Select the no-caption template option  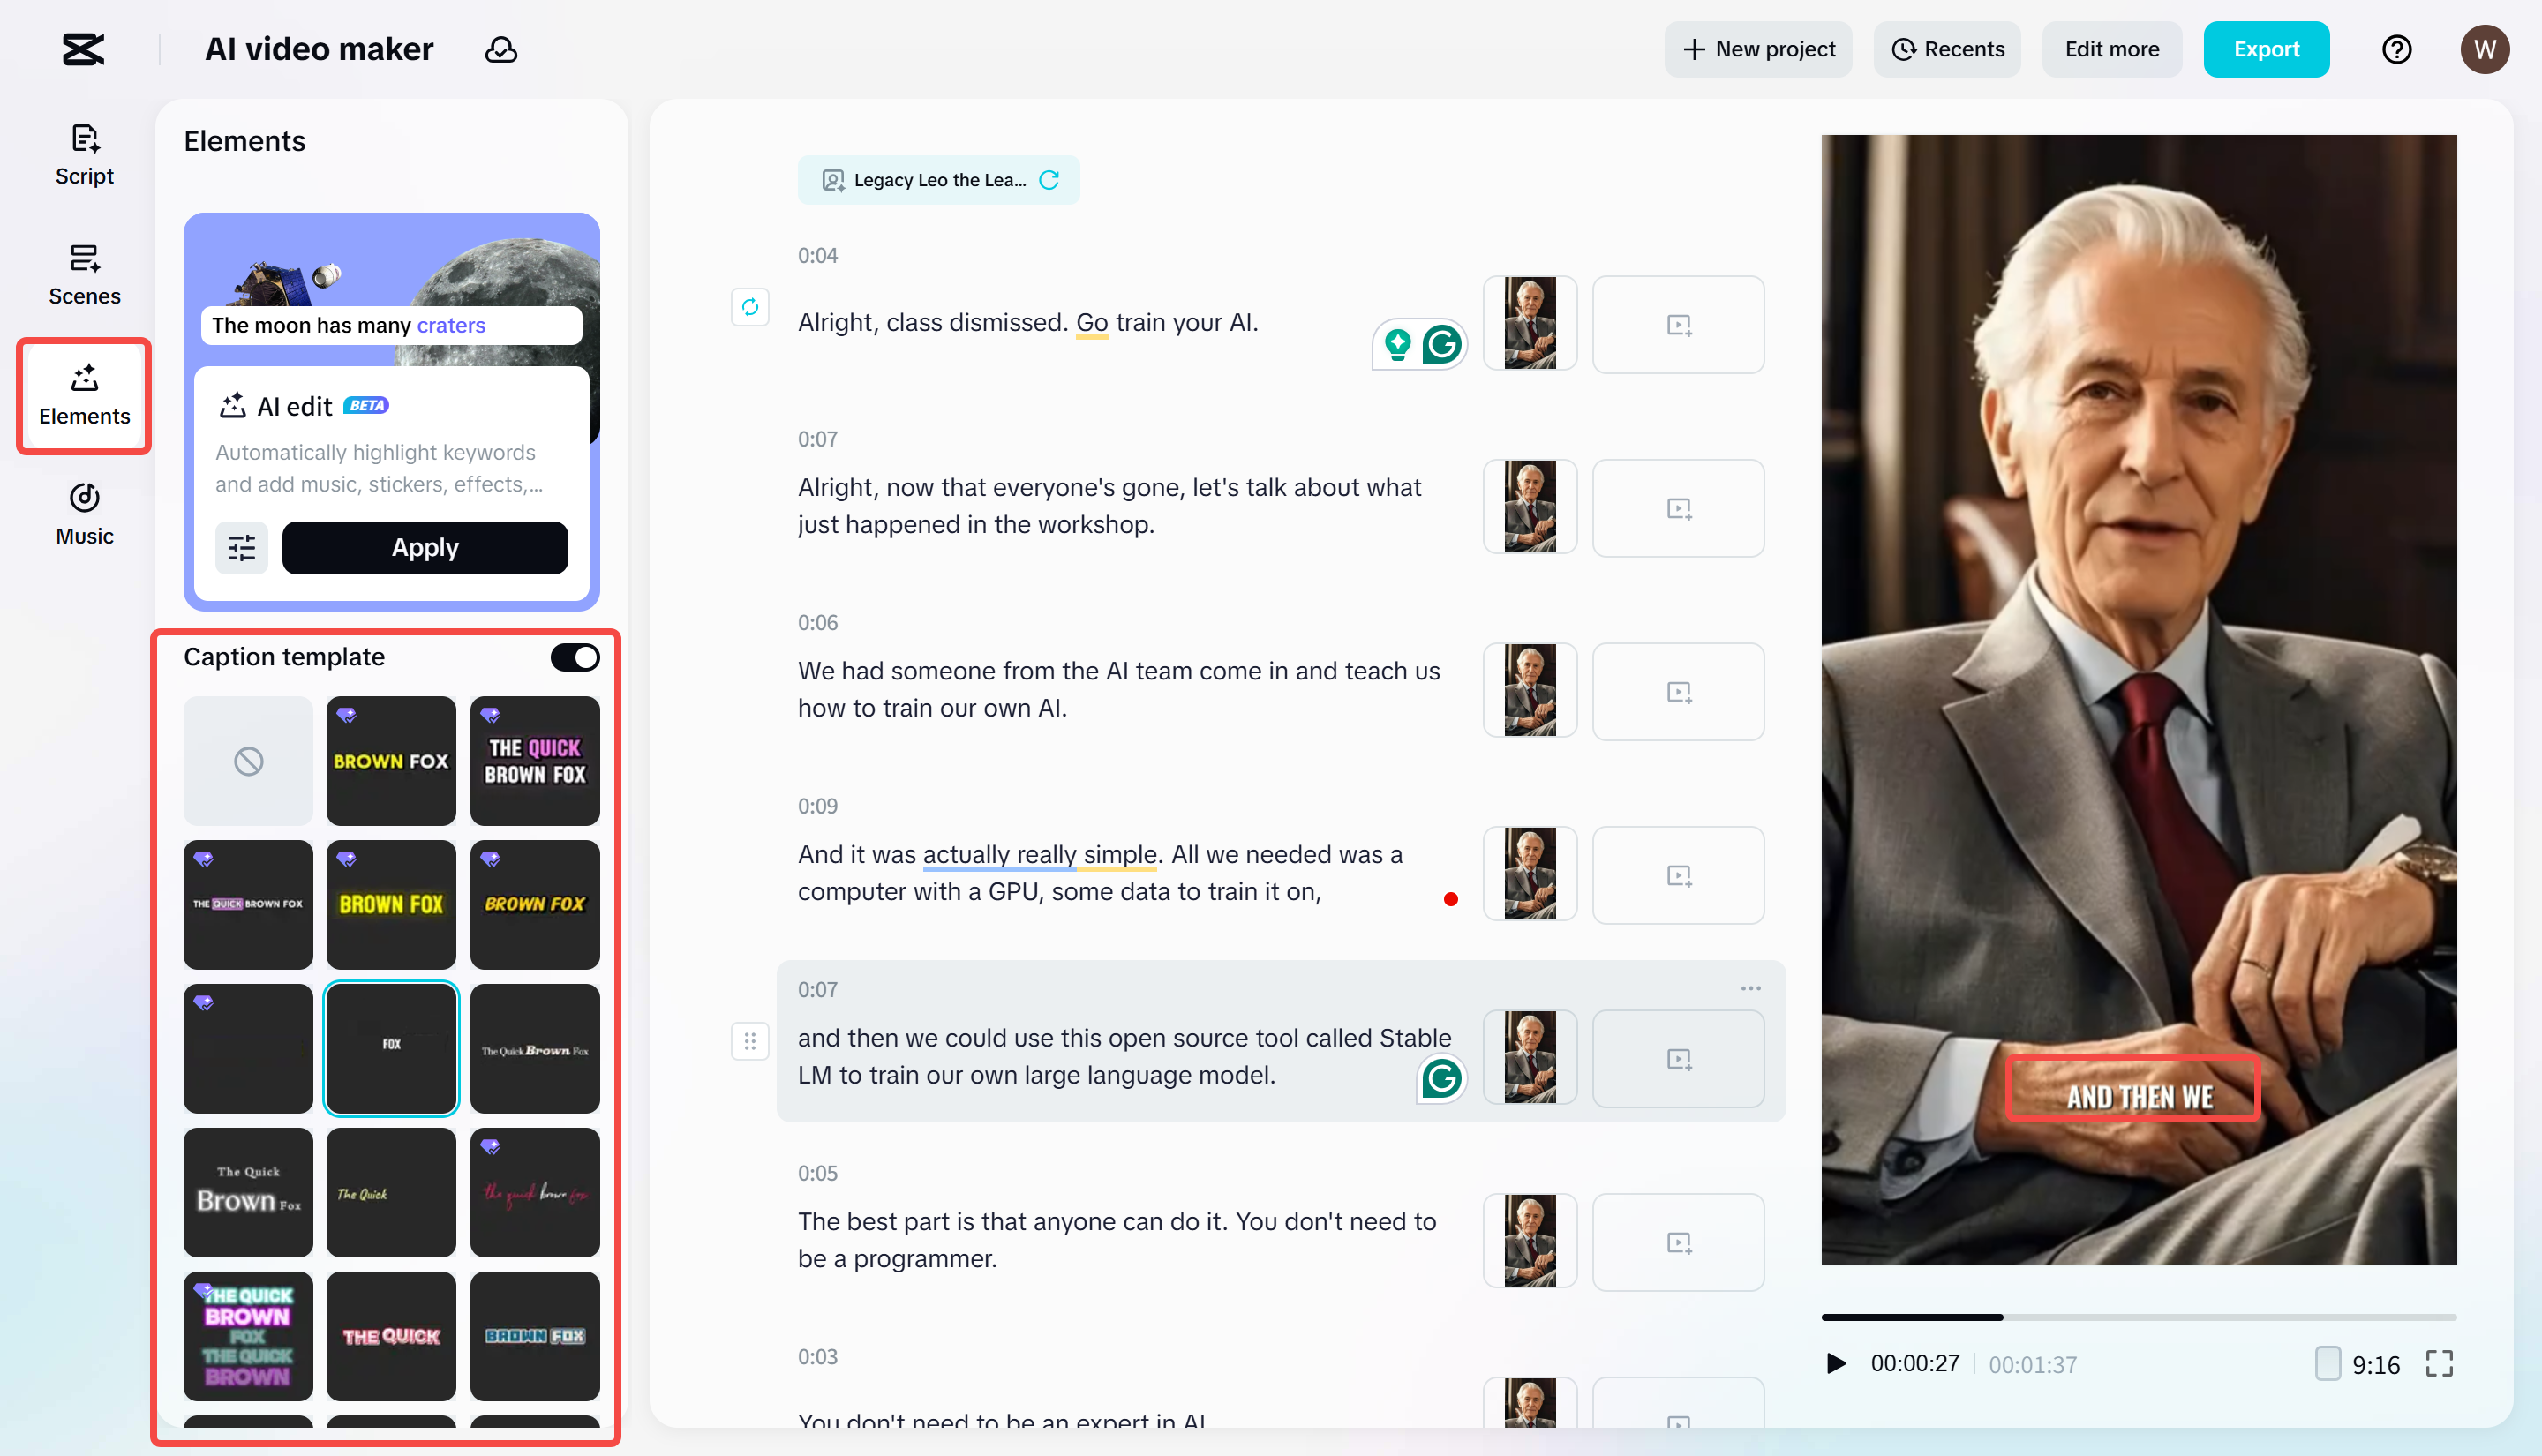pyautogui.click(x=248, y=761)
